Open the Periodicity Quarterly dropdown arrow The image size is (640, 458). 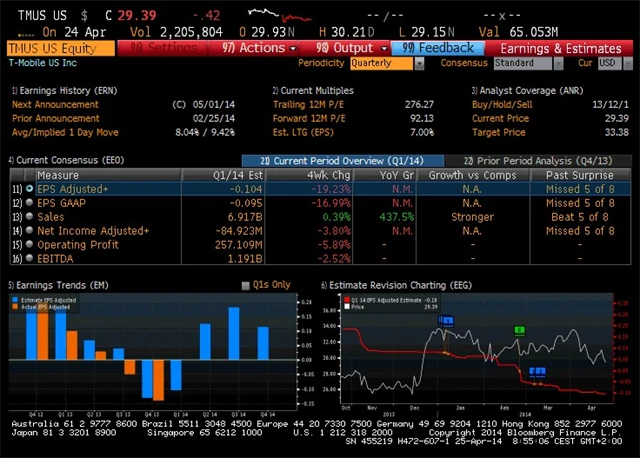[x=419, y=63]
